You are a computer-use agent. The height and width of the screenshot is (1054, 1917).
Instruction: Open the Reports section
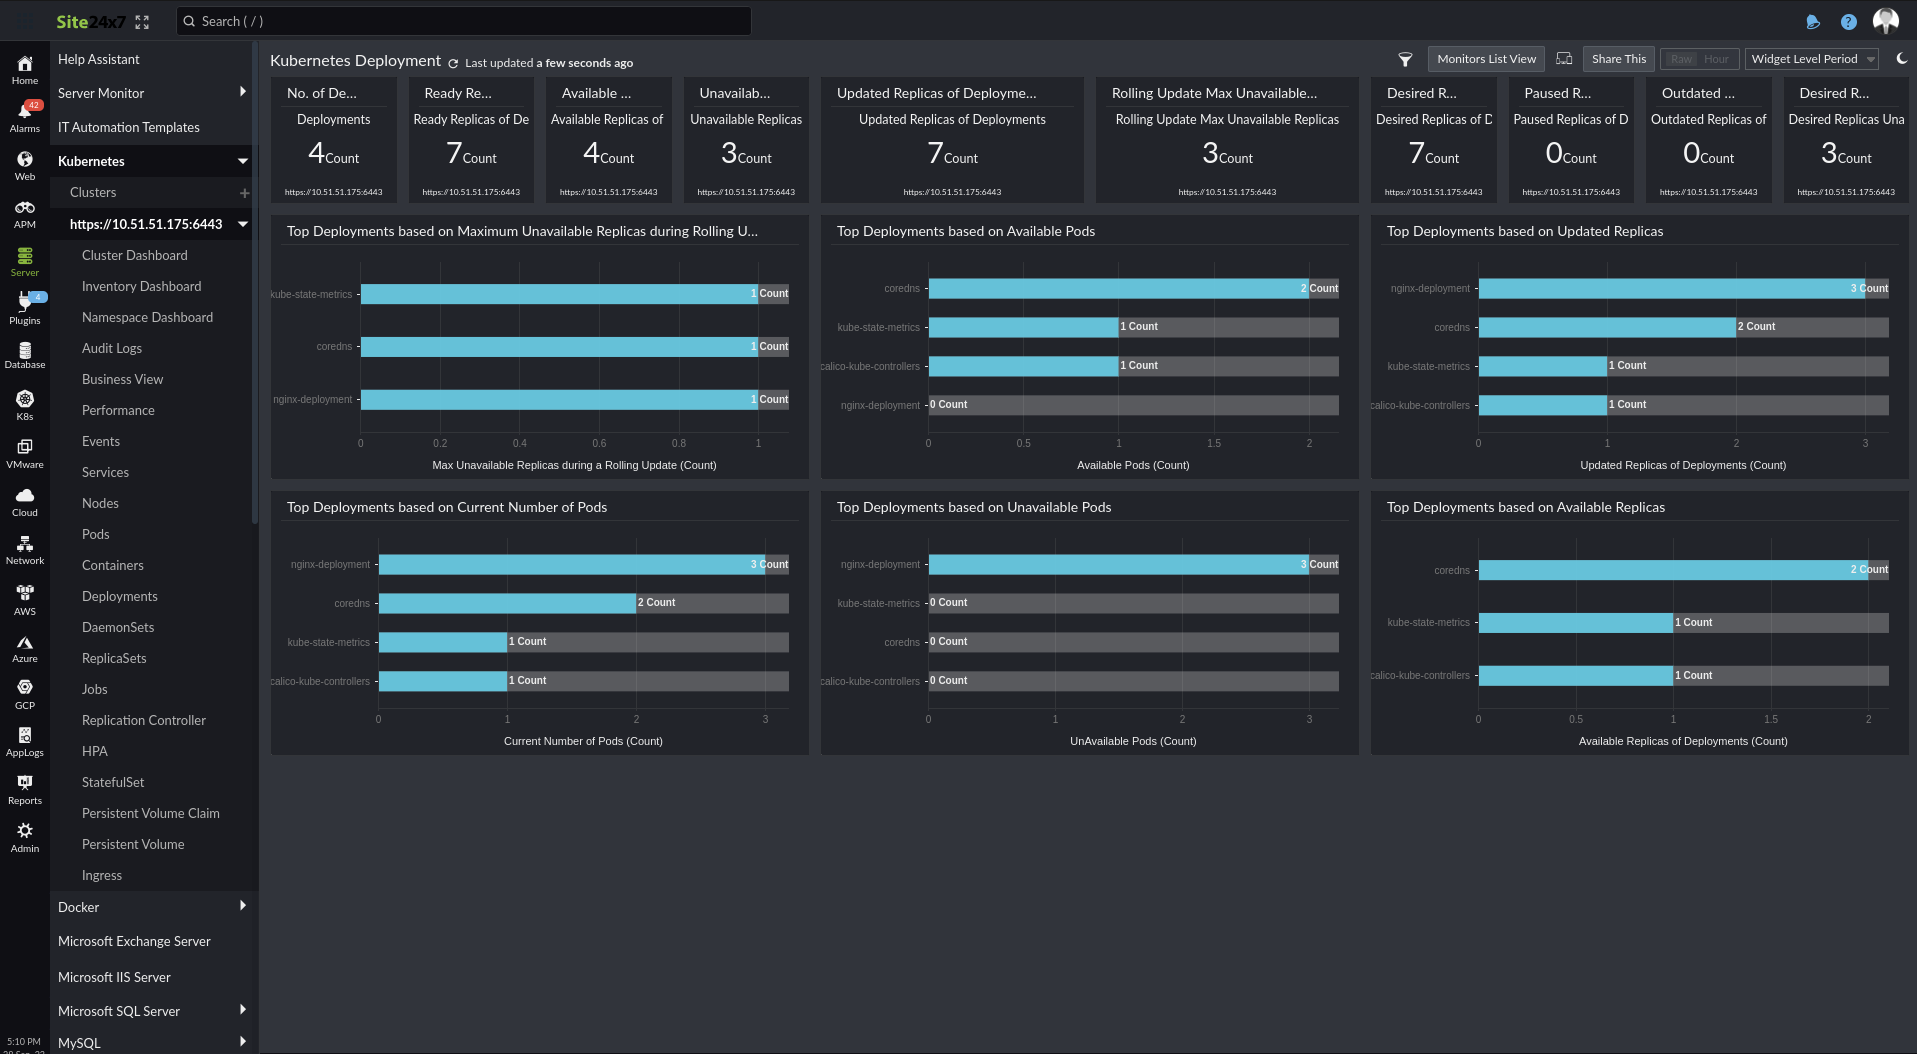[24, 788]
